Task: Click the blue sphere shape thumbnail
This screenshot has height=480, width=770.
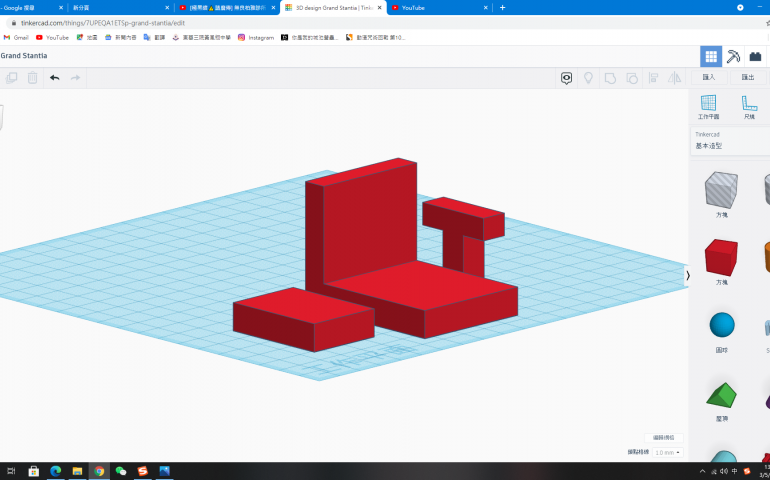Action: (x=722, y=325)
